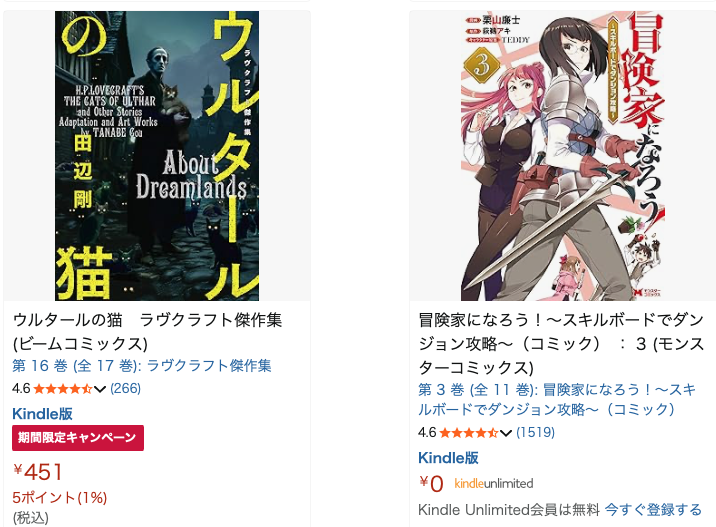Click 今すぐ登録する to join Kindle Unlimited
Screen dimensions: 716x527
653,510
